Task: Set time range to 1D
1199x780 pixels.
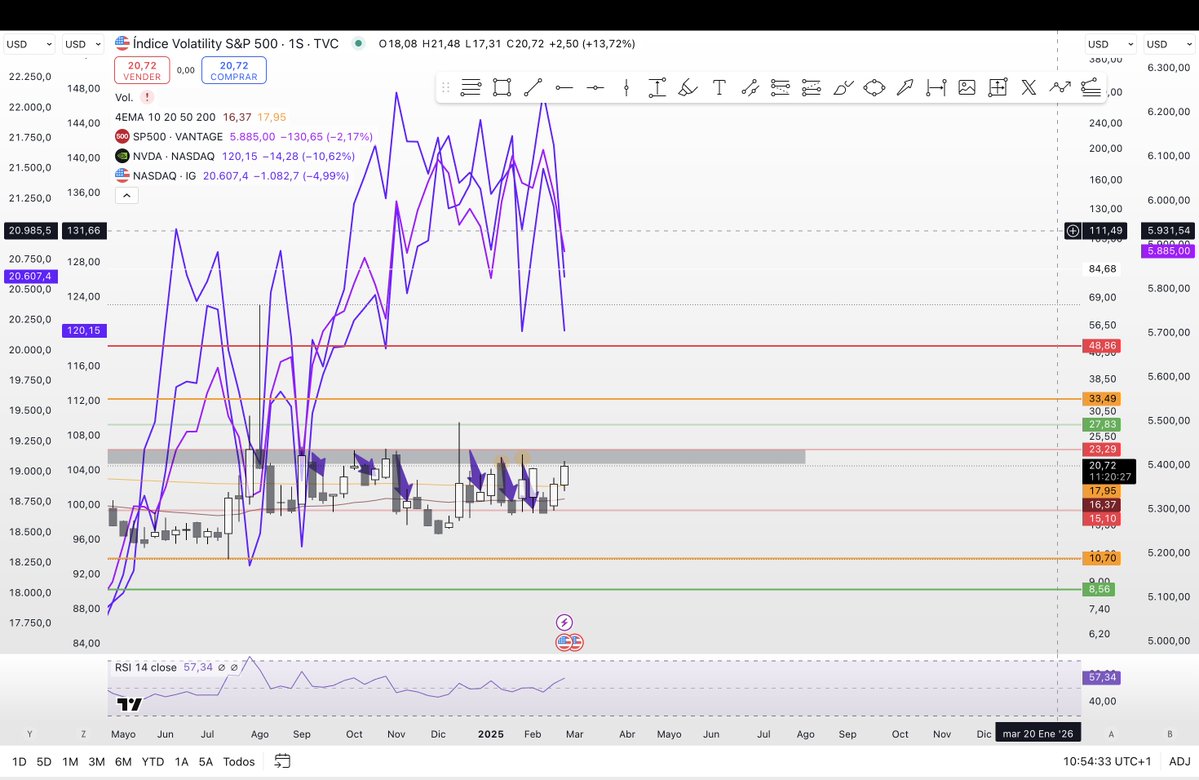Action: pos(19,762)
